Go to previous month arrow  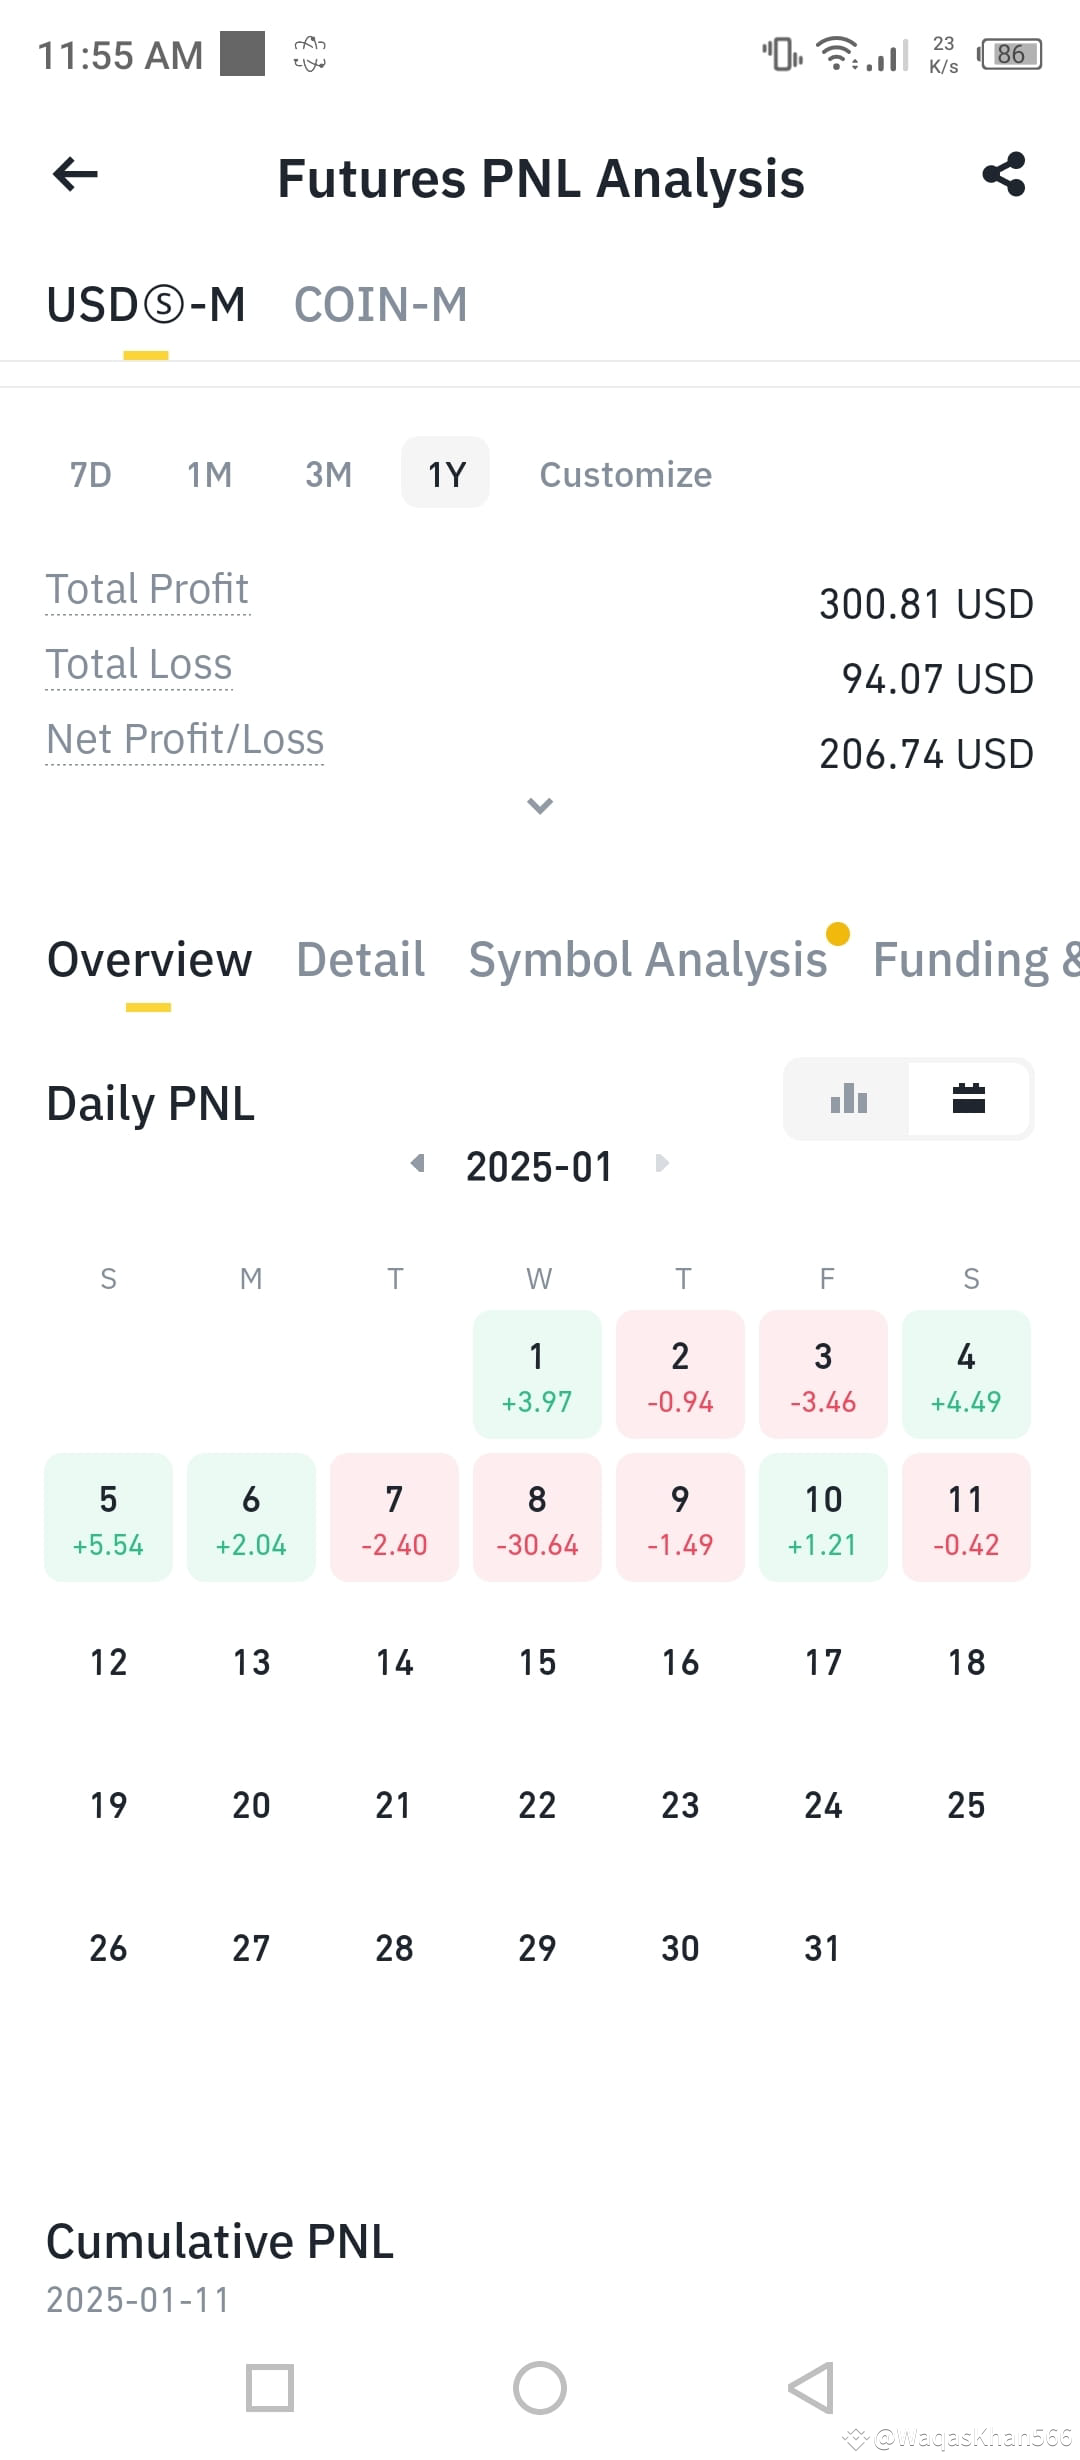point(418,1163)
